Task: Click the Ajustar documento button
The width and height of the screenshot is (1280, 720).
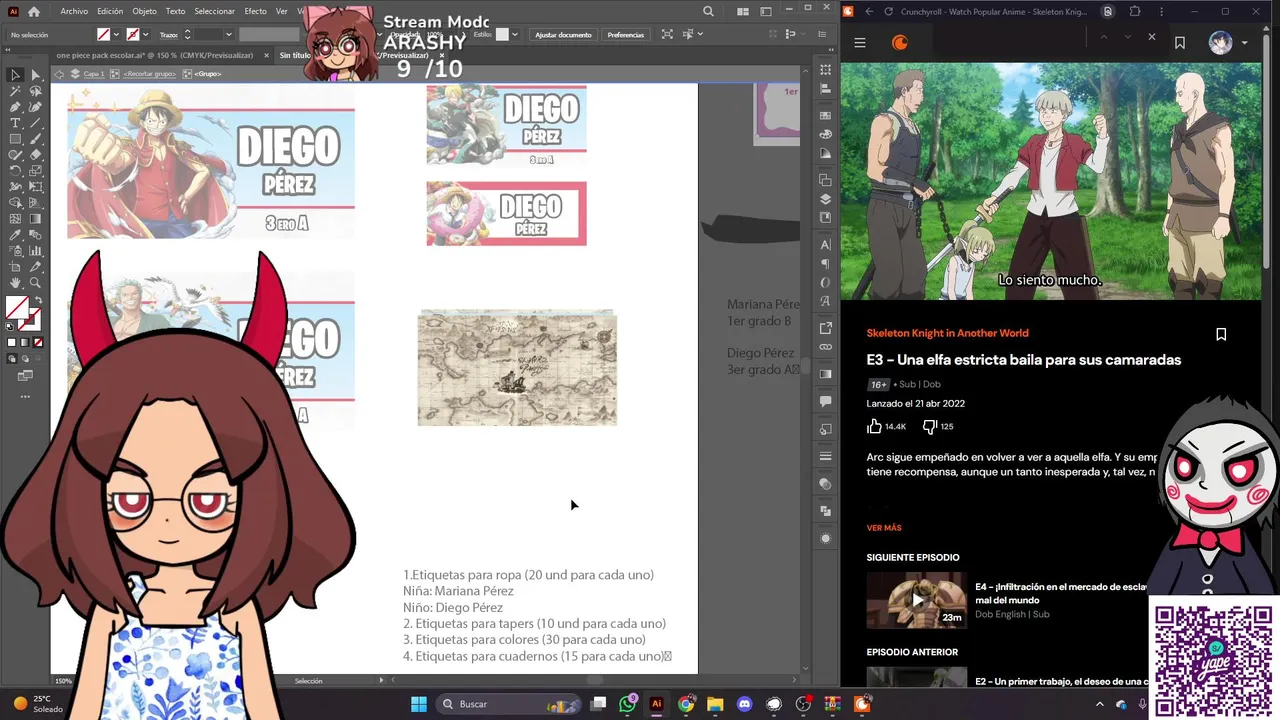Action: tap(563, 34)
